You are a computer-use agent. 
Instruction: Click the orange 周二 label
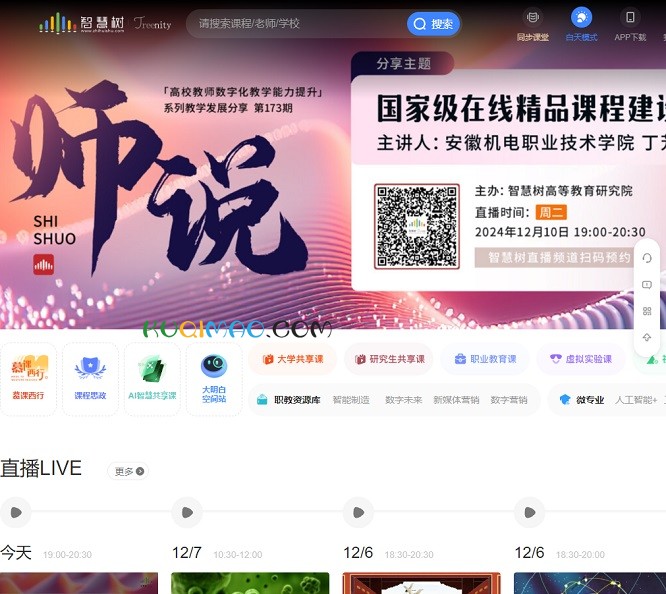tap(551, 212)
